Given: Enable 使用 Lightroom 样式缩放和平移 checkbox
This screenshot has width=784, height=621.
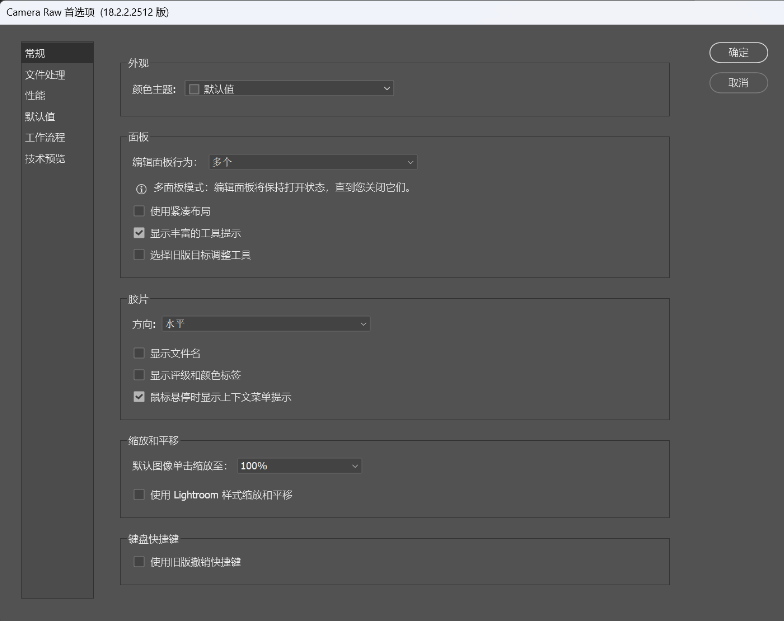Looking at the screenshot, I should point(139,494).
